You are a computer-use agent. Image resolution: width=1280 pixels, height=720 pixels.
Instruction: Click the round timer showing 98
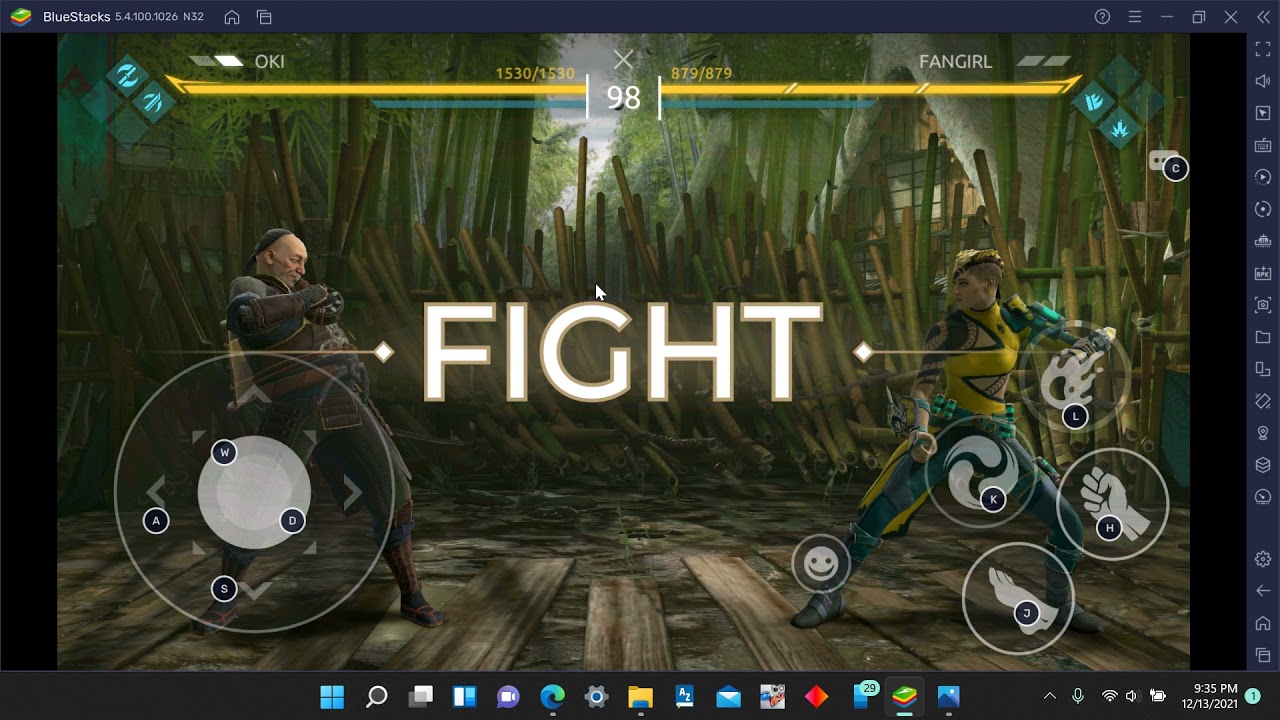pos(623,97)
